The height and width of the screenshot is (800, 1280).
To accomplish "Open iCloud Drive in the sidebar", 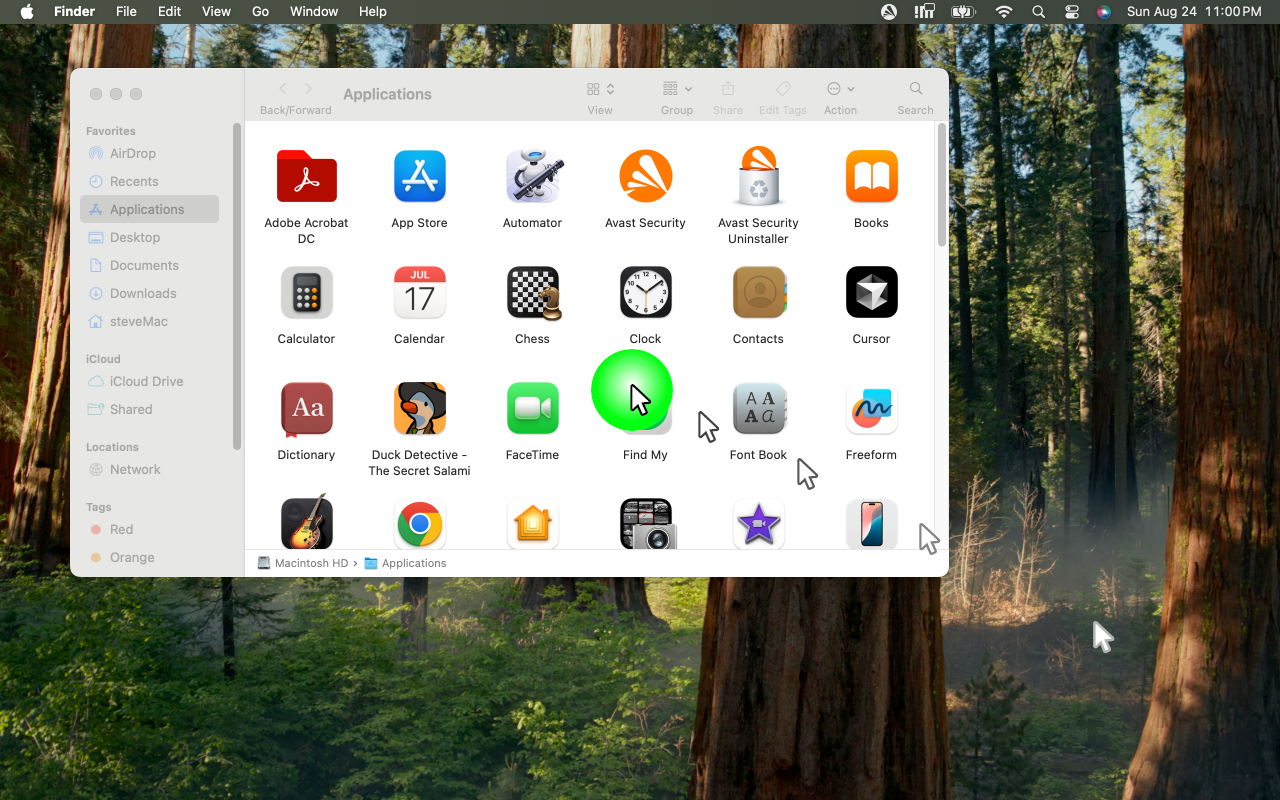I will pos(149,381).
